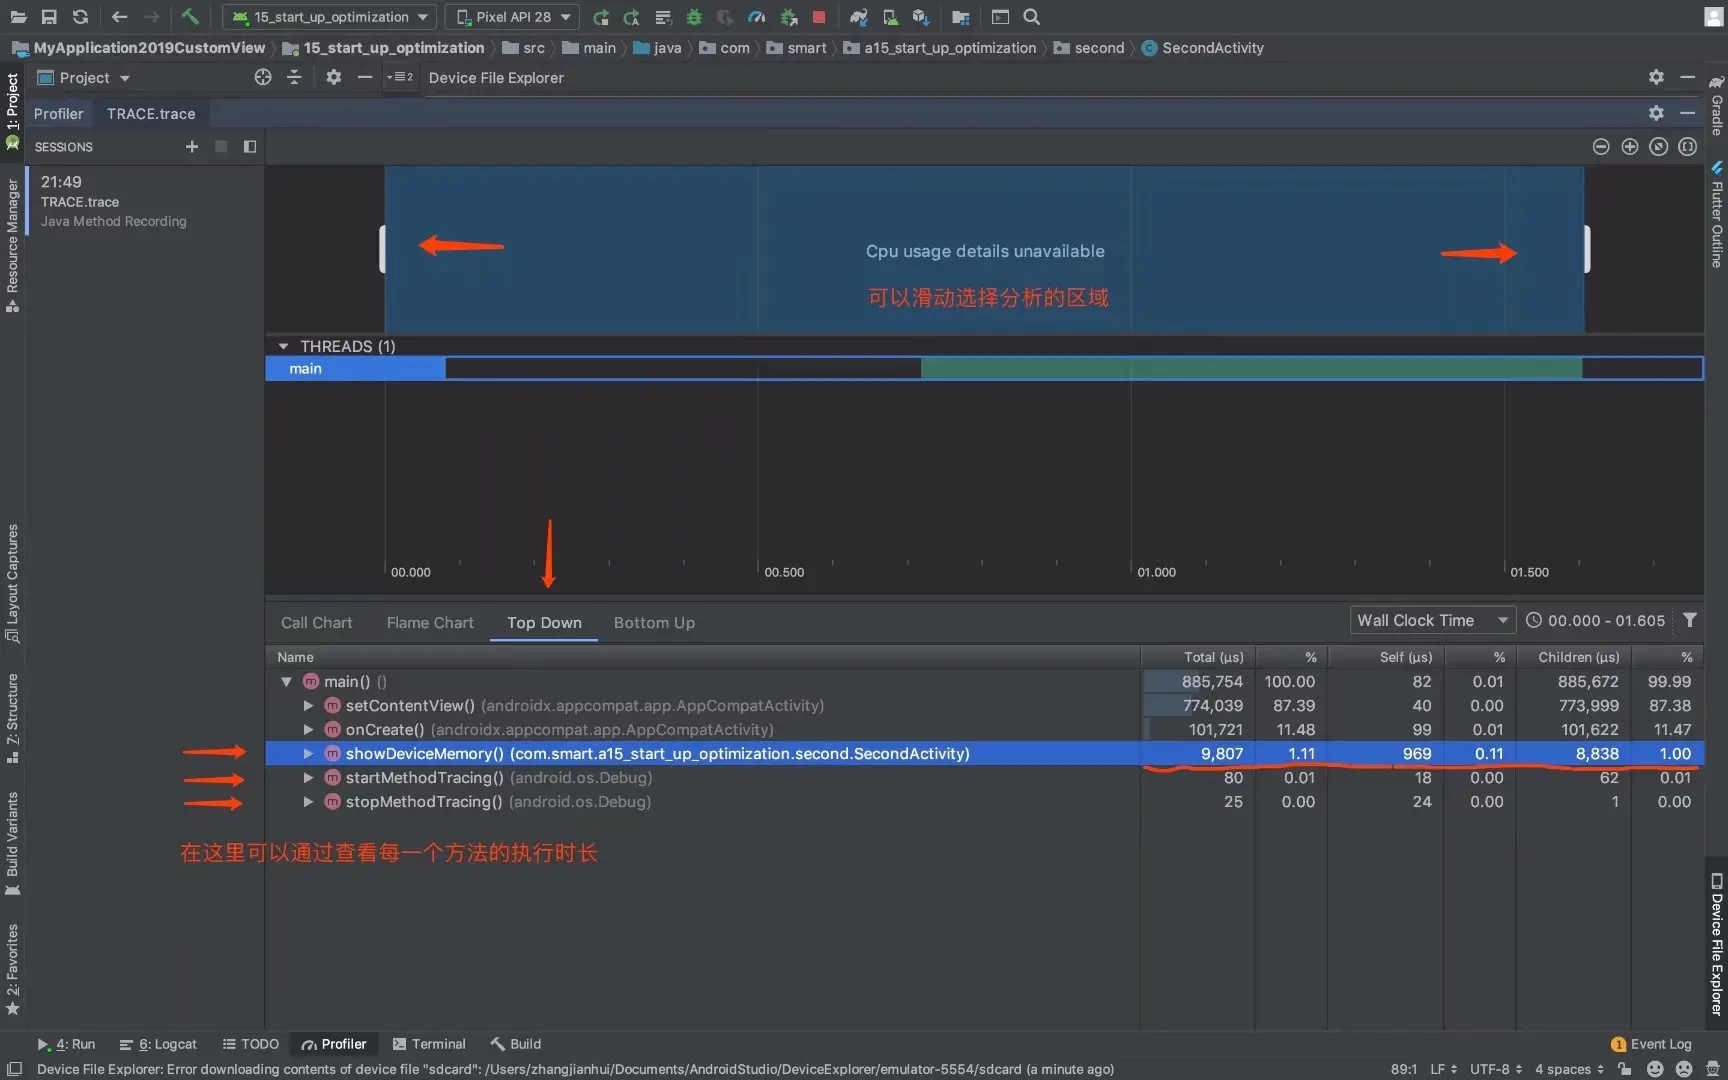Open SDK Manager icon in toolbar
Image resolution: width=1728 pixels, height=1080 pixels.
[x=921, y=17]
